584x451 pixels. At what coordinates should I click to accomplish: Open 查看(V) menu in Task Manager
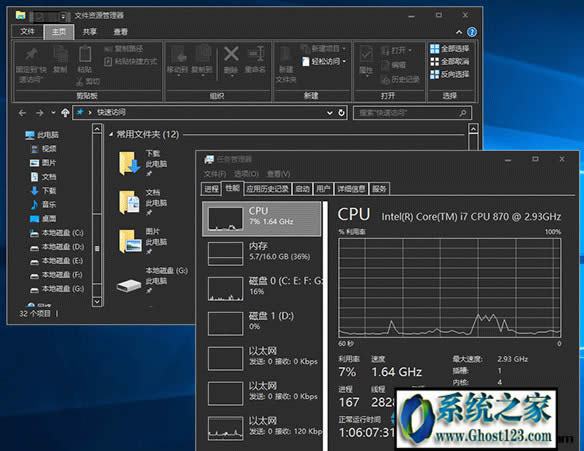tap(278, 174)
